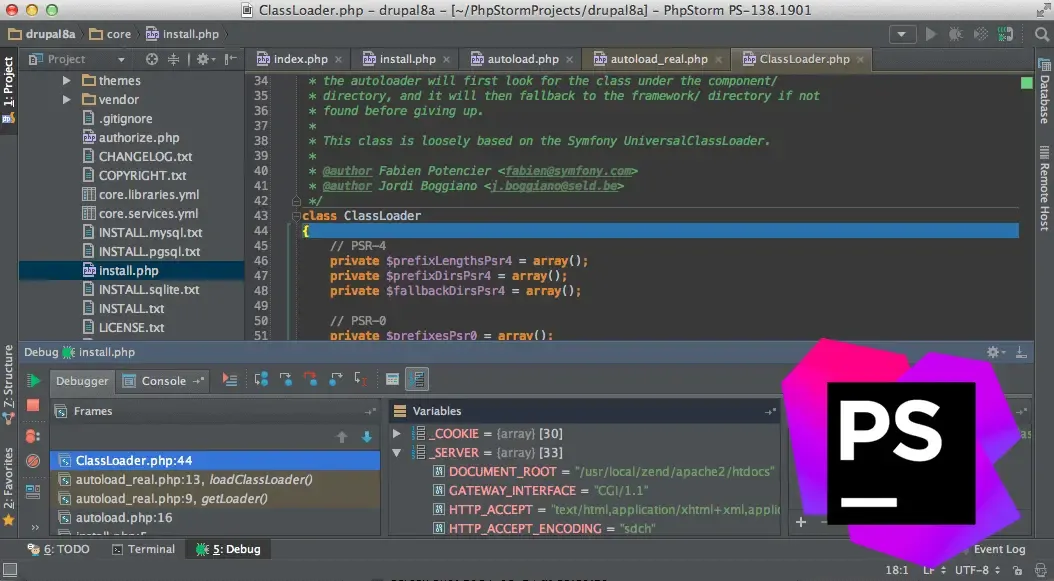Image resolution: width=1054 pixels, height=581 pixels.
Task: Click the Run icon in top toolbar
Action: (931, 34)
